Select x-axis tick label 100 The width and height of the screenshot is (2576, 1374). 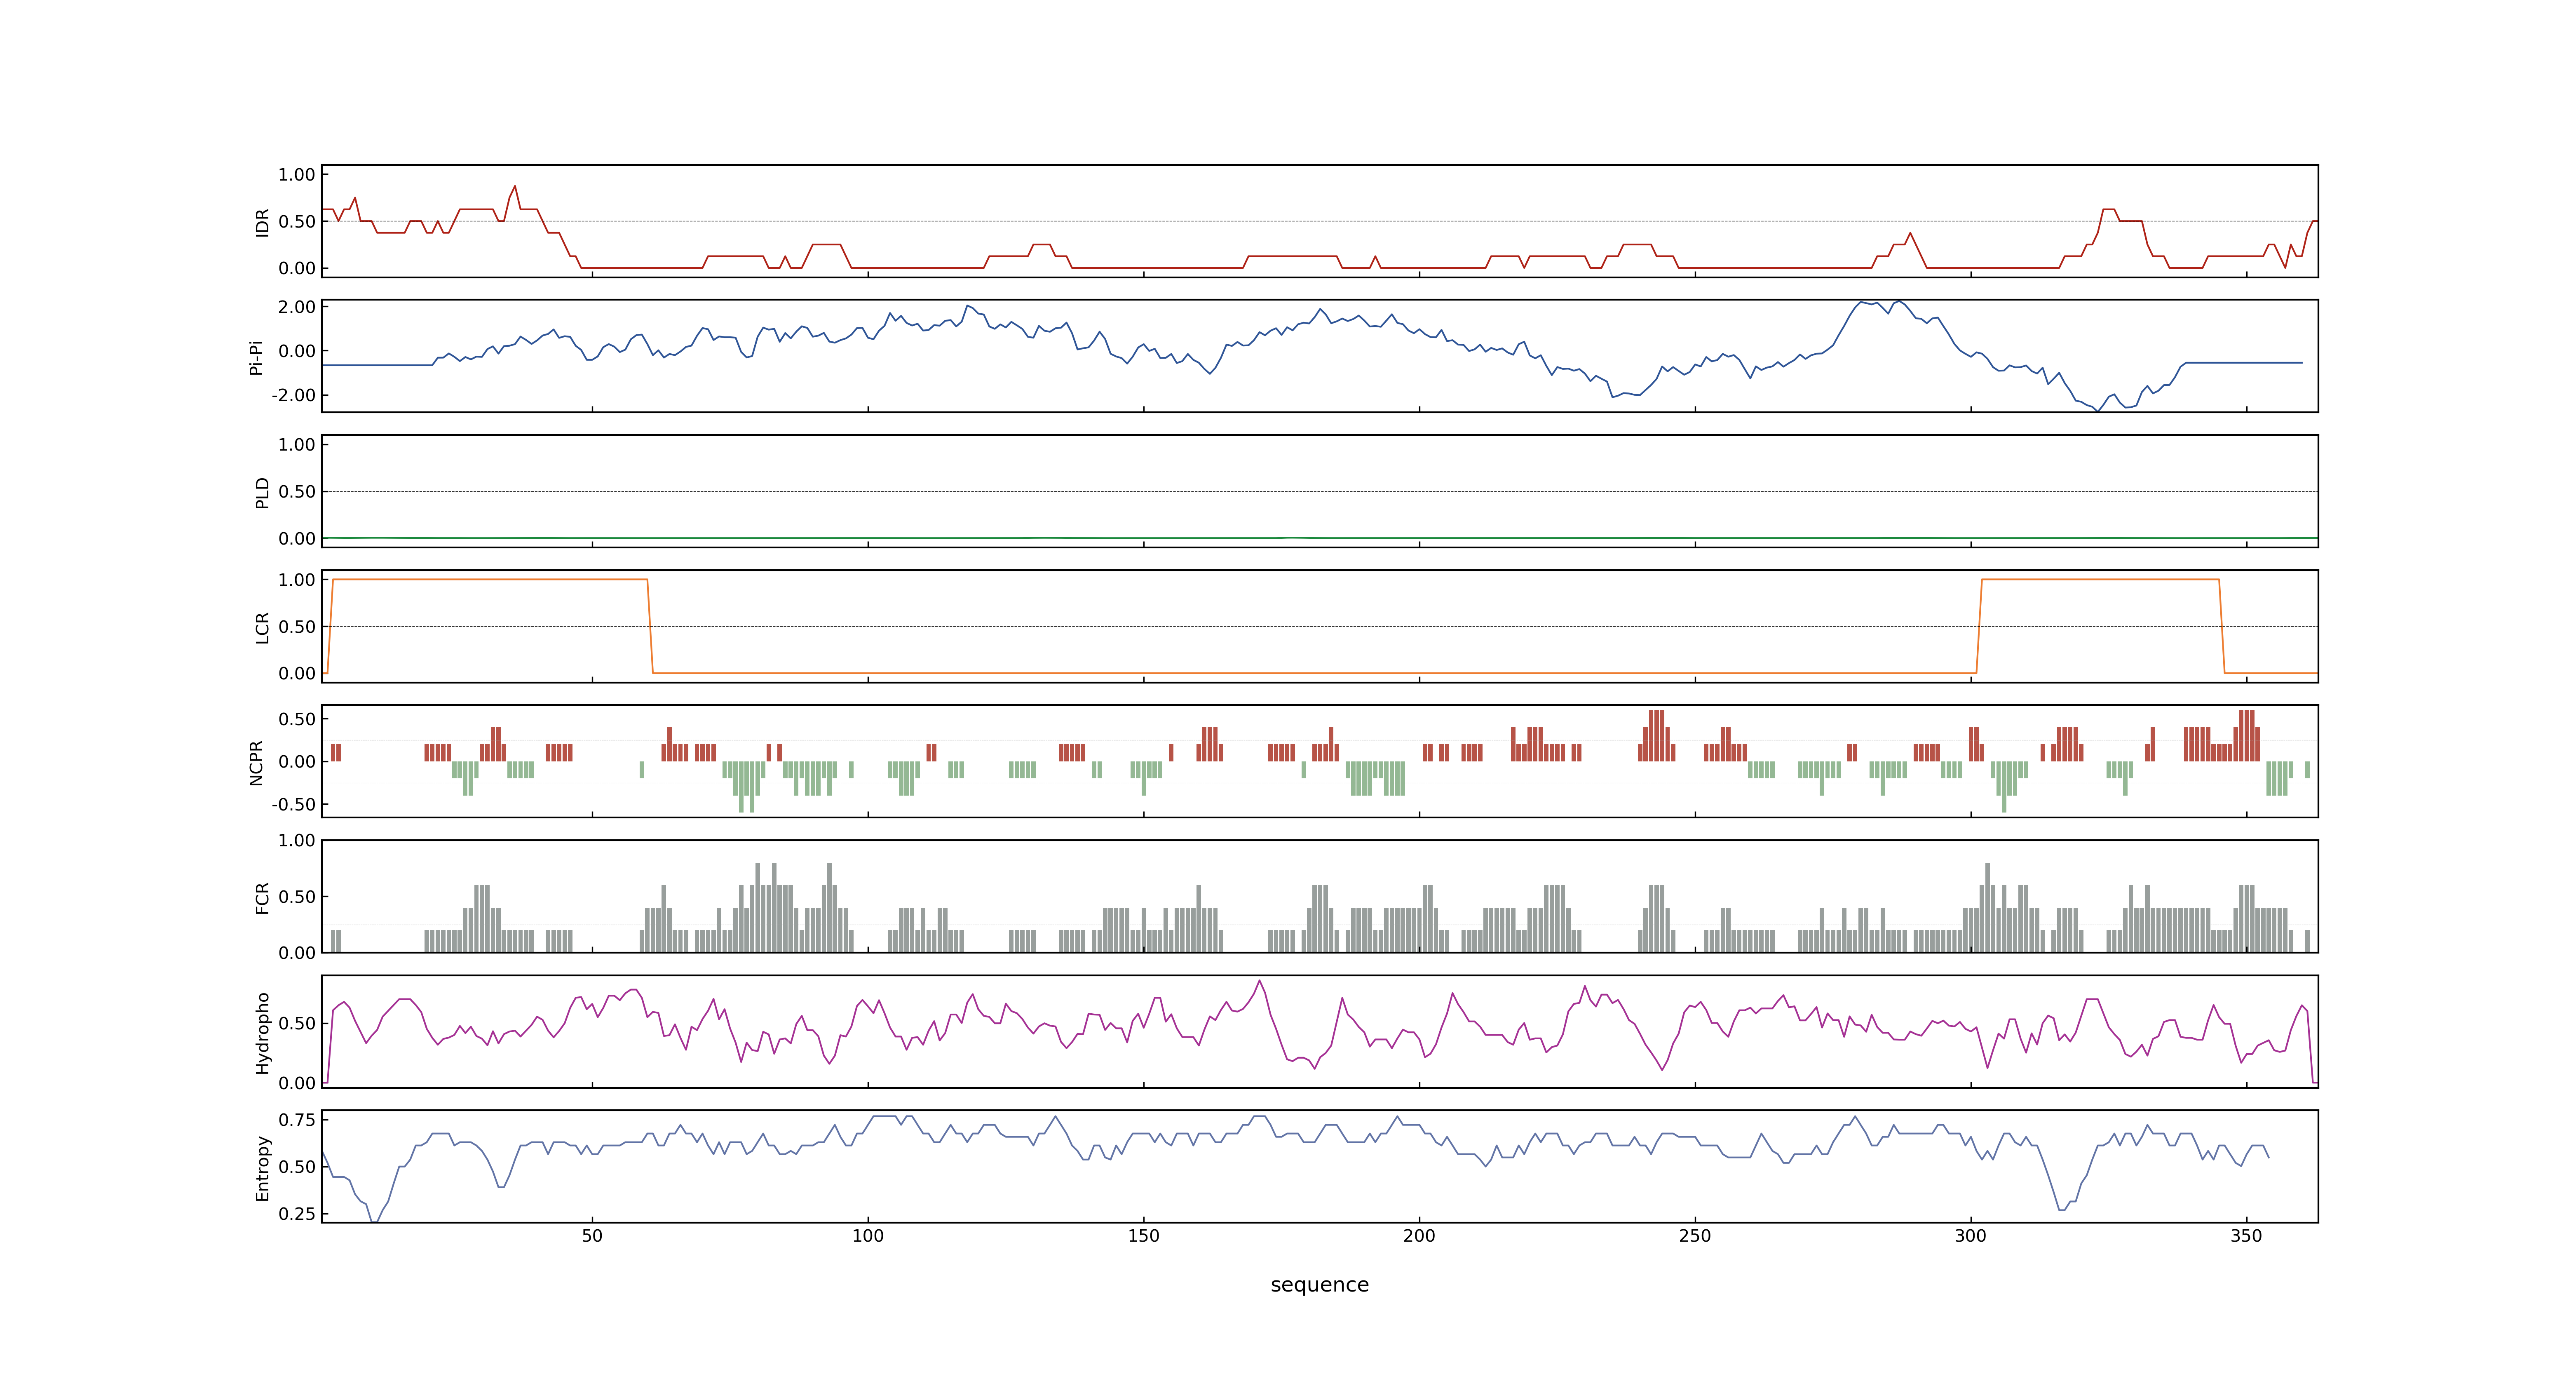point(868,1236)
